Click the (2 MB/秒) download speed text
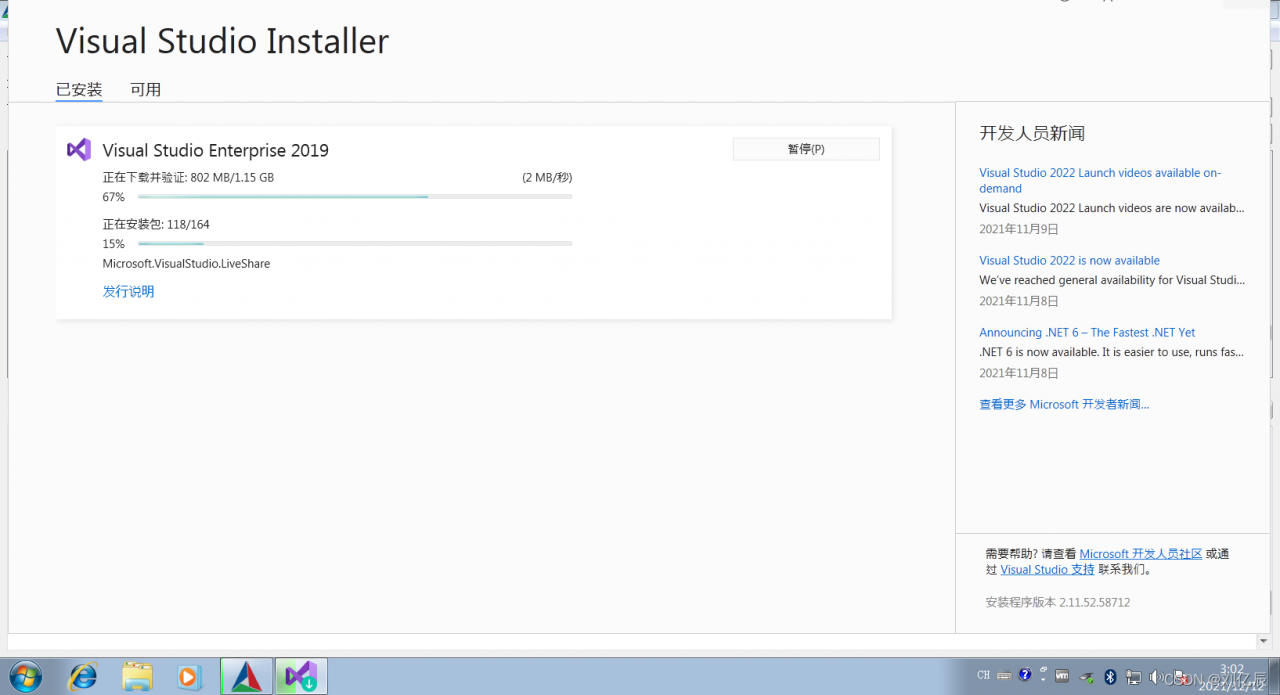The height and width of the screenshot is (695, 1280). 547,177
